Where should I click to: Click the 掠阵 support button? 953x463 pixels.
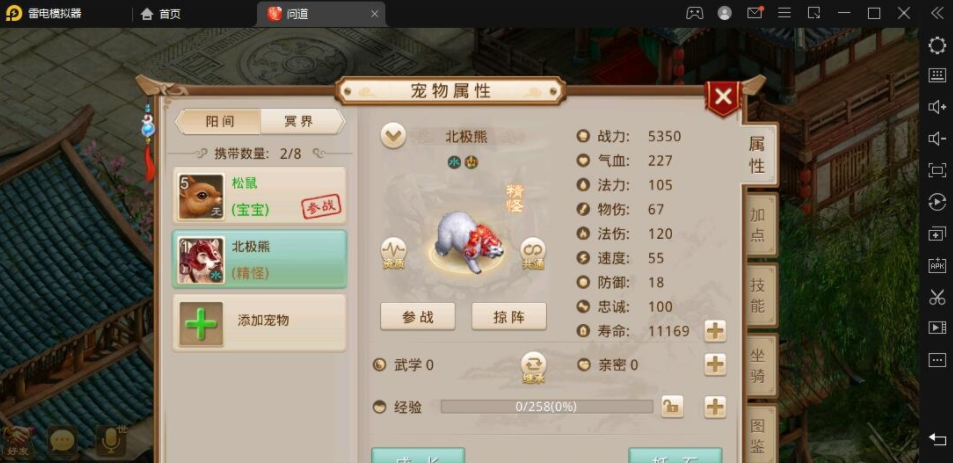tap(509, 317)
